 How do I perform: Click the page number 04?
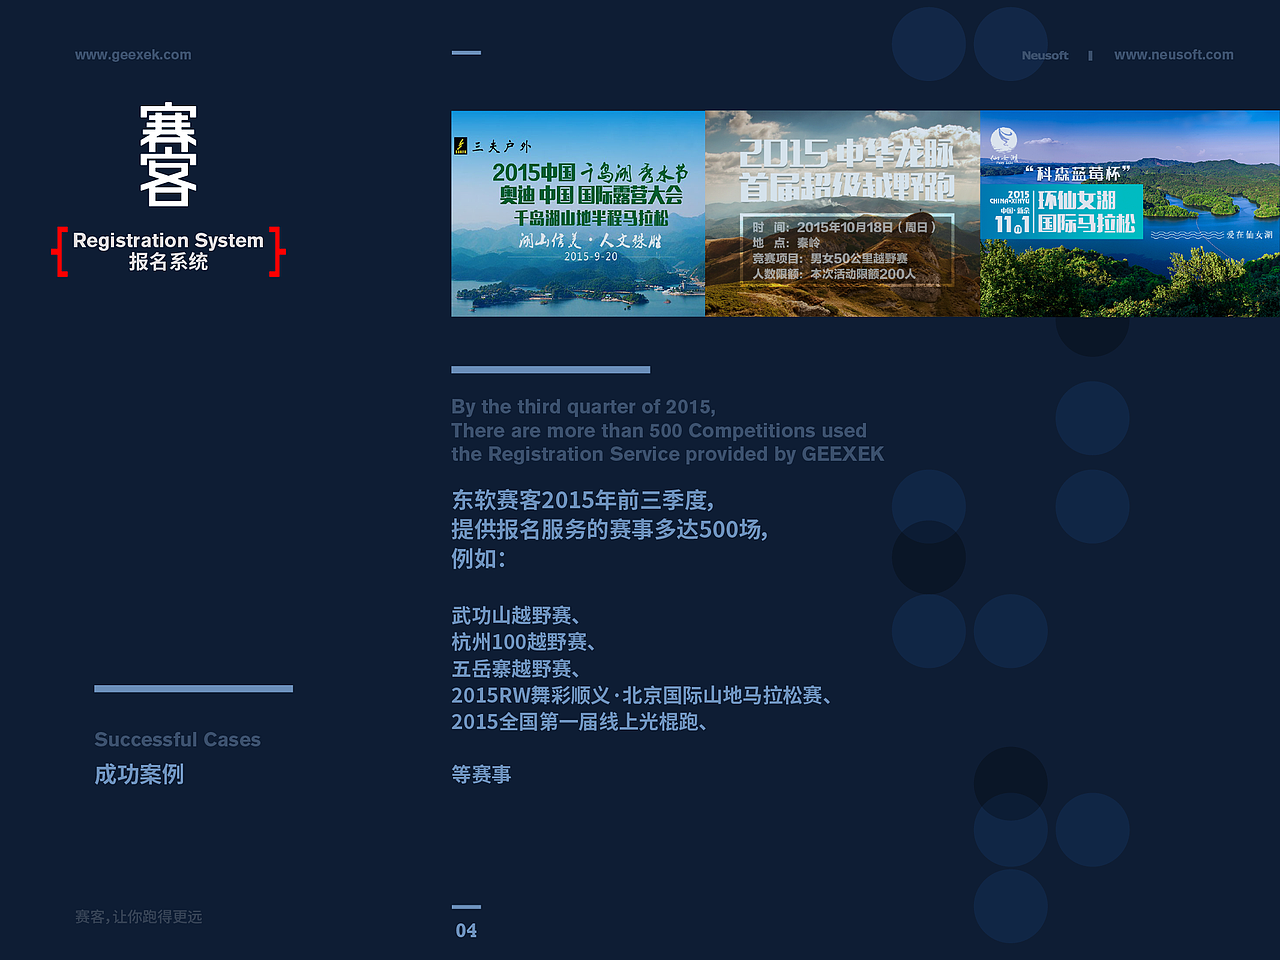466,931
